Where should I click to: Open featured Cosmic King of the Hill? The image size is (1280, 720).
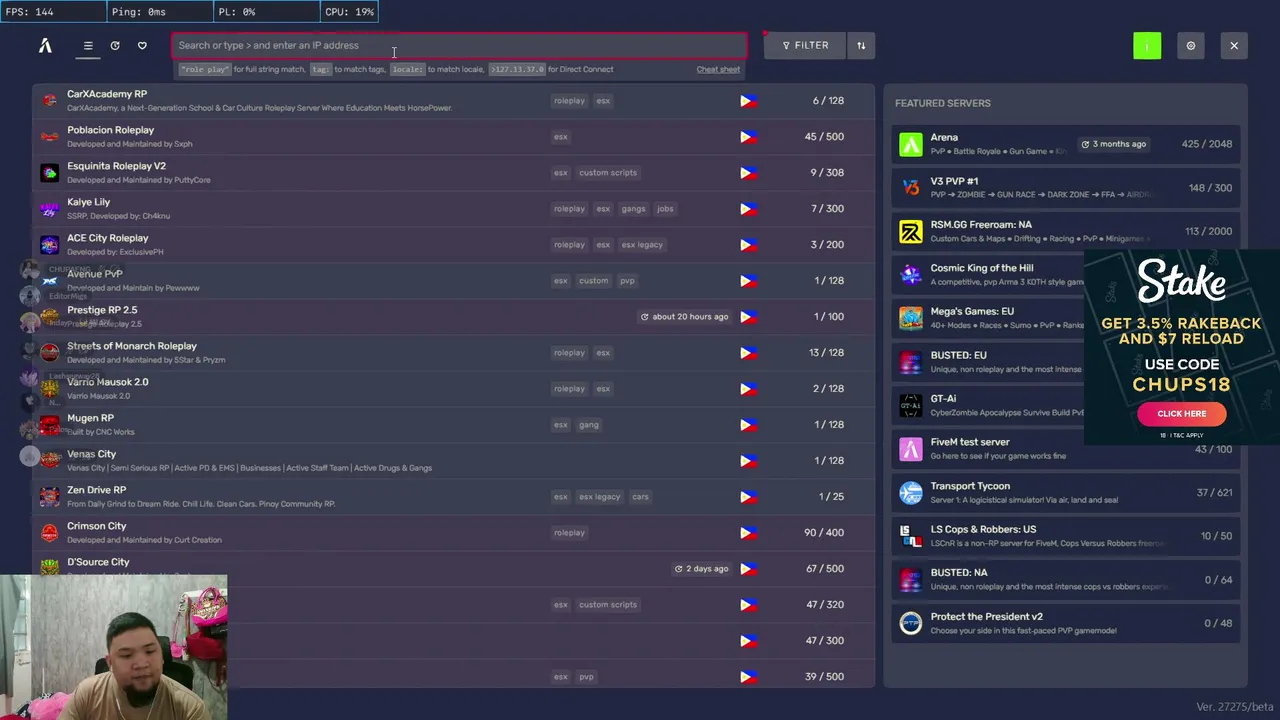click(x=988, y=274)
